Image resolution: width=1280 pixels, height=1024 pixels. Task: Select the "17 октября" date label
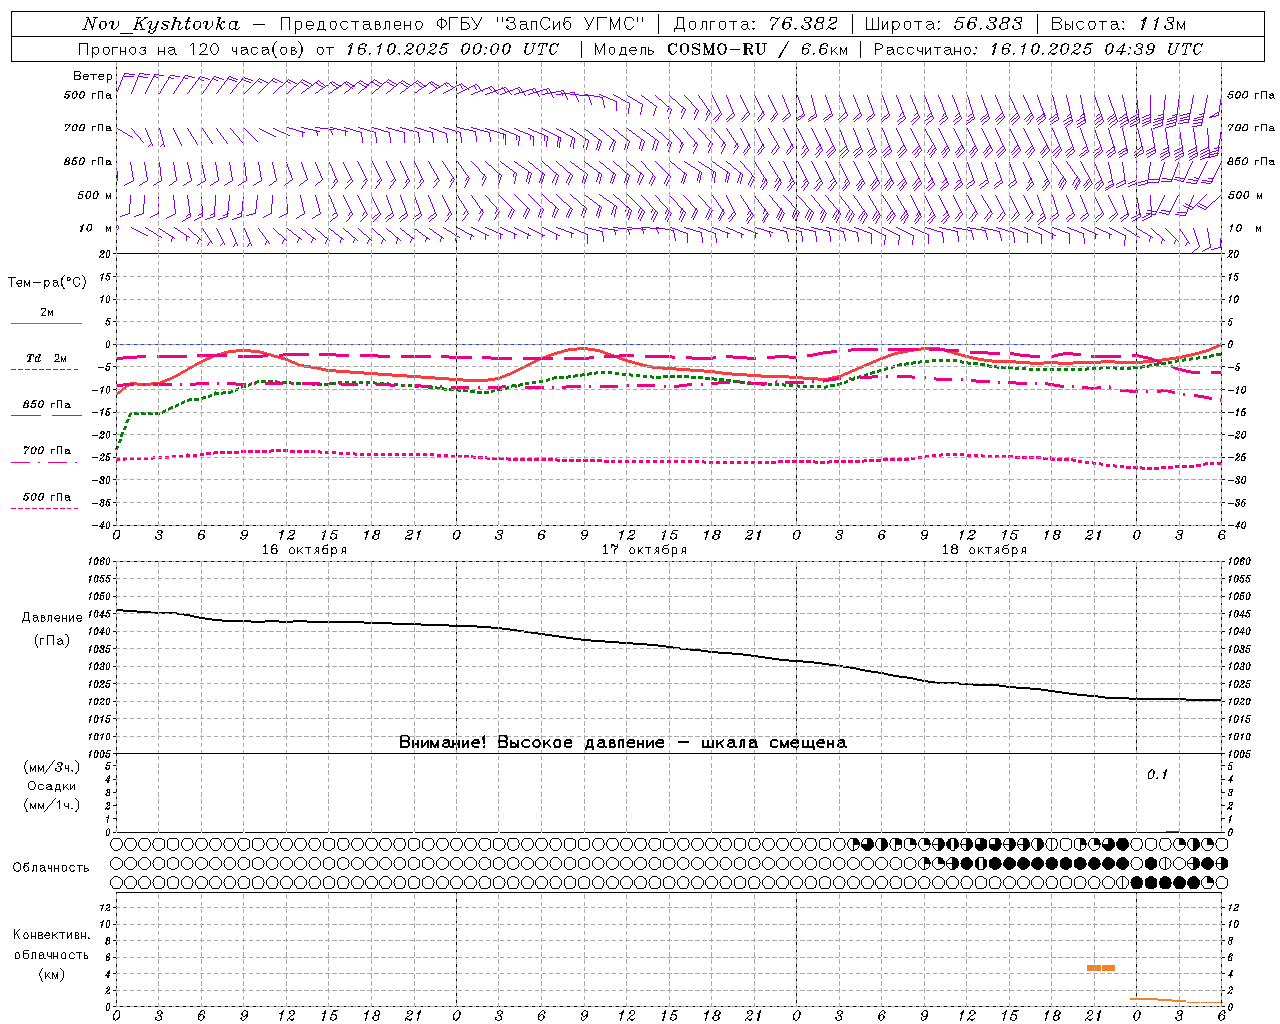(x=644, y=550)
